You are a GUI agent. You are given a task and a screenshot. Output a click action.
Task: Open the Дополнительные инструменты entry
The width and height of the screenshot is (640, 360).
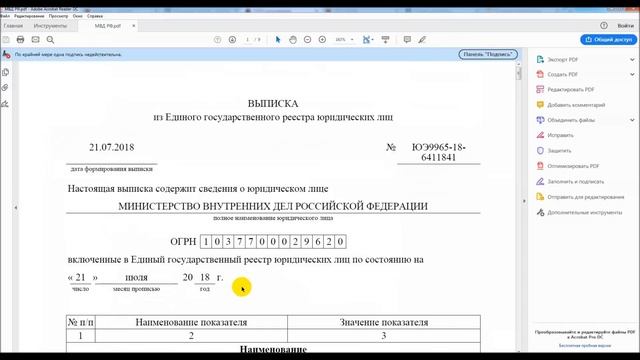[584, 213]
